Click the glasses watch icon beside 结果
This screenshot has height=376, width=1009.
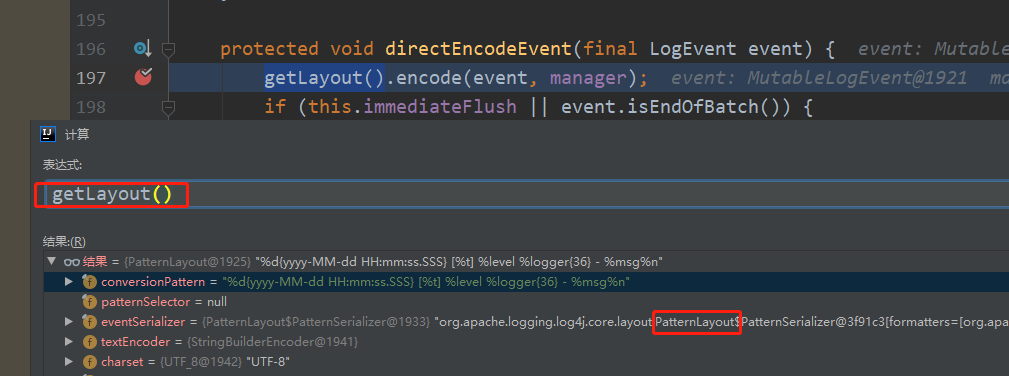click(x=71, y=262)
